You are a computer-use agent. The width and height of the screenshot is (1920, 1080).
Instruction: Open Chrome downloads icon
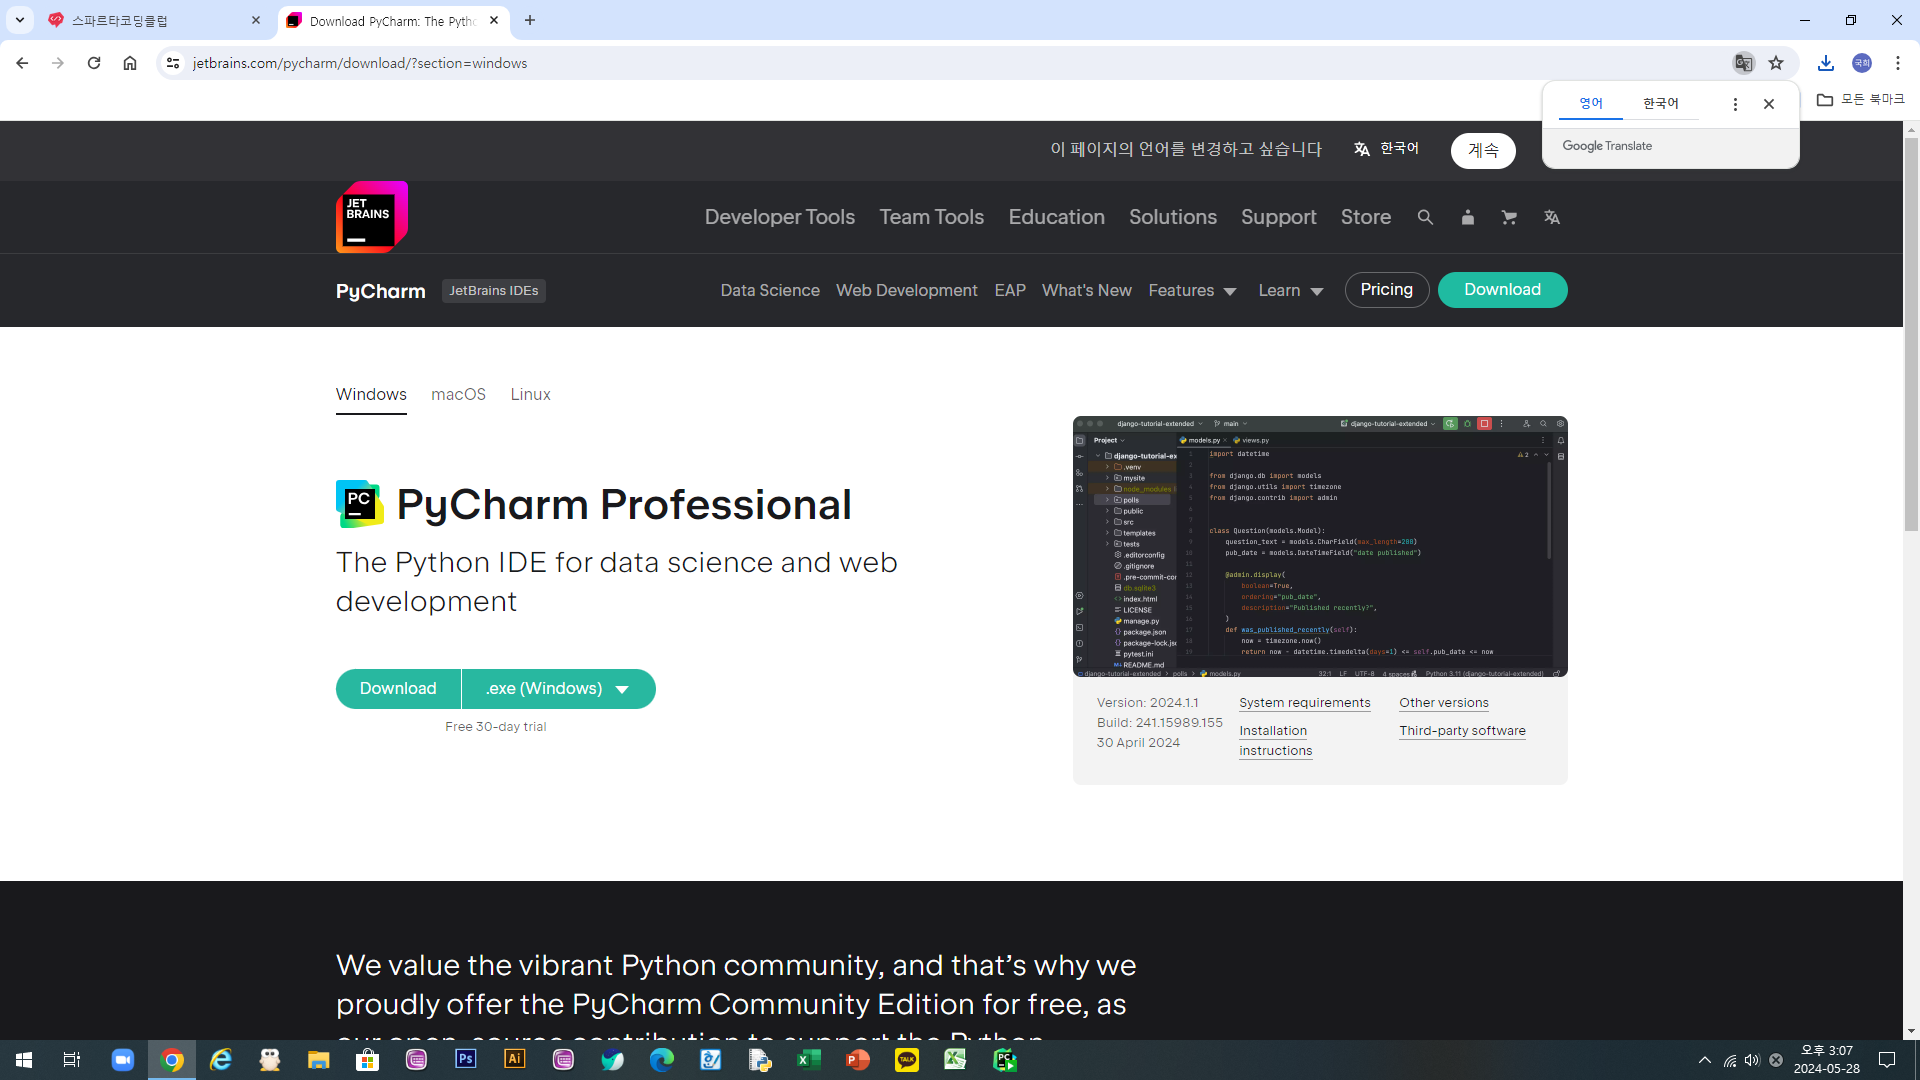point(1826,63)
